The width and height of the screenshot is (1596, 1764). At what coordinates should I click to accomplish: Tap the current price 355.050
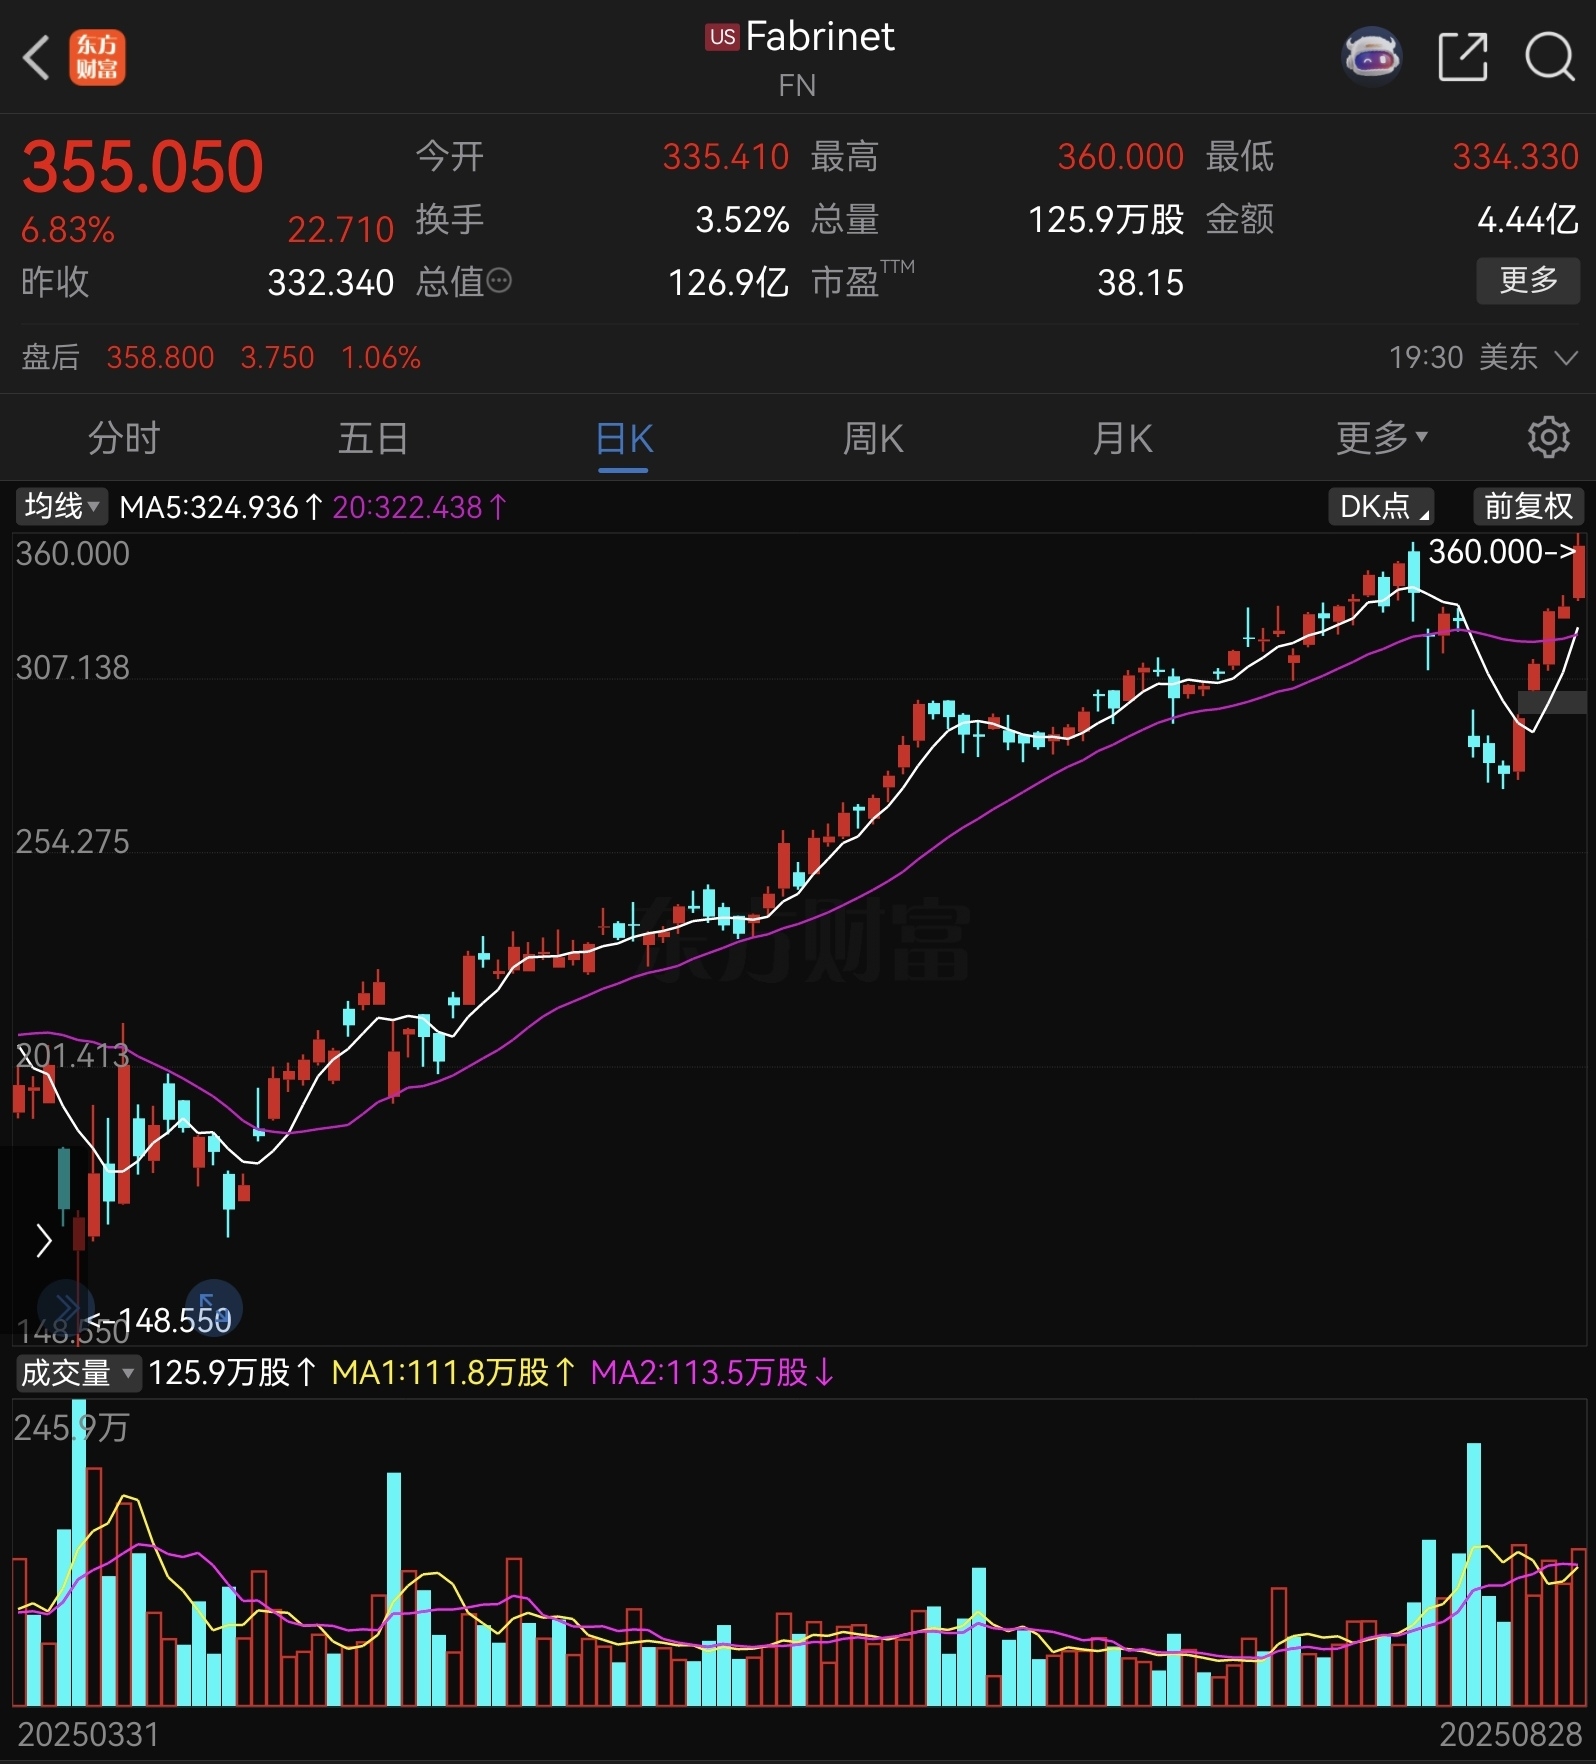coord(142,166)
